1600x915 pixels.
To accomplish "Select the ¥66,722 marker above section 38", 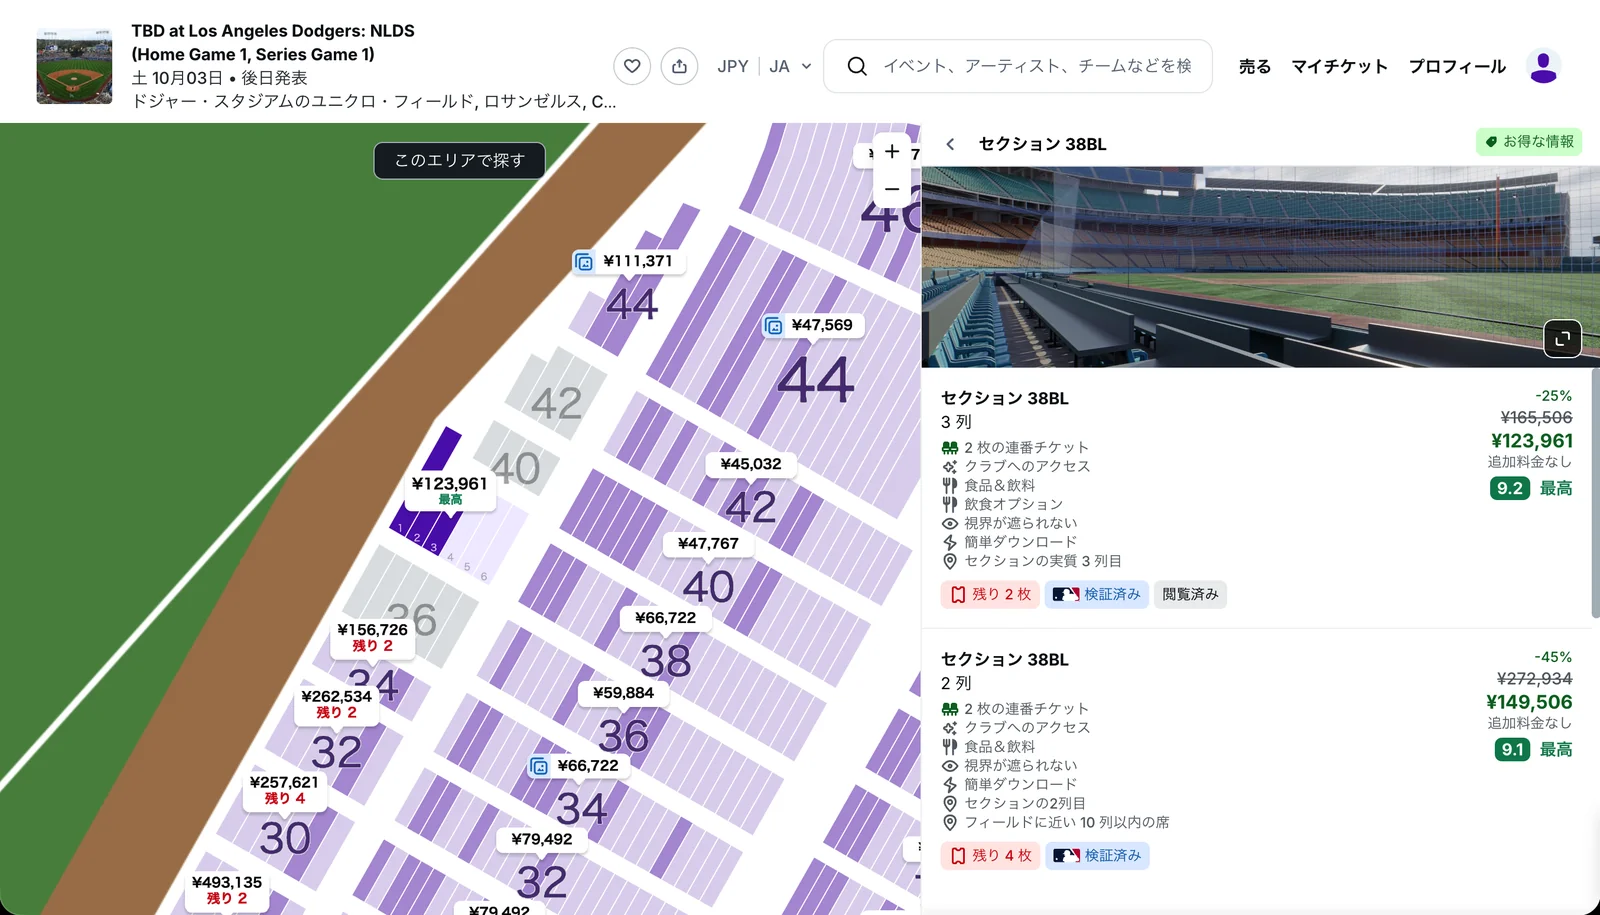I will tap(666, 618).
